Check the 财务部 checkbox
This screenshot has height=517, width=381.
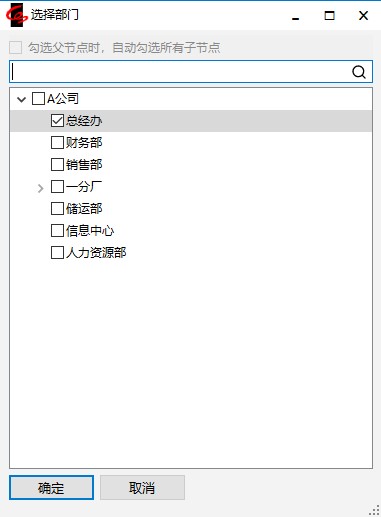(57, 143)
